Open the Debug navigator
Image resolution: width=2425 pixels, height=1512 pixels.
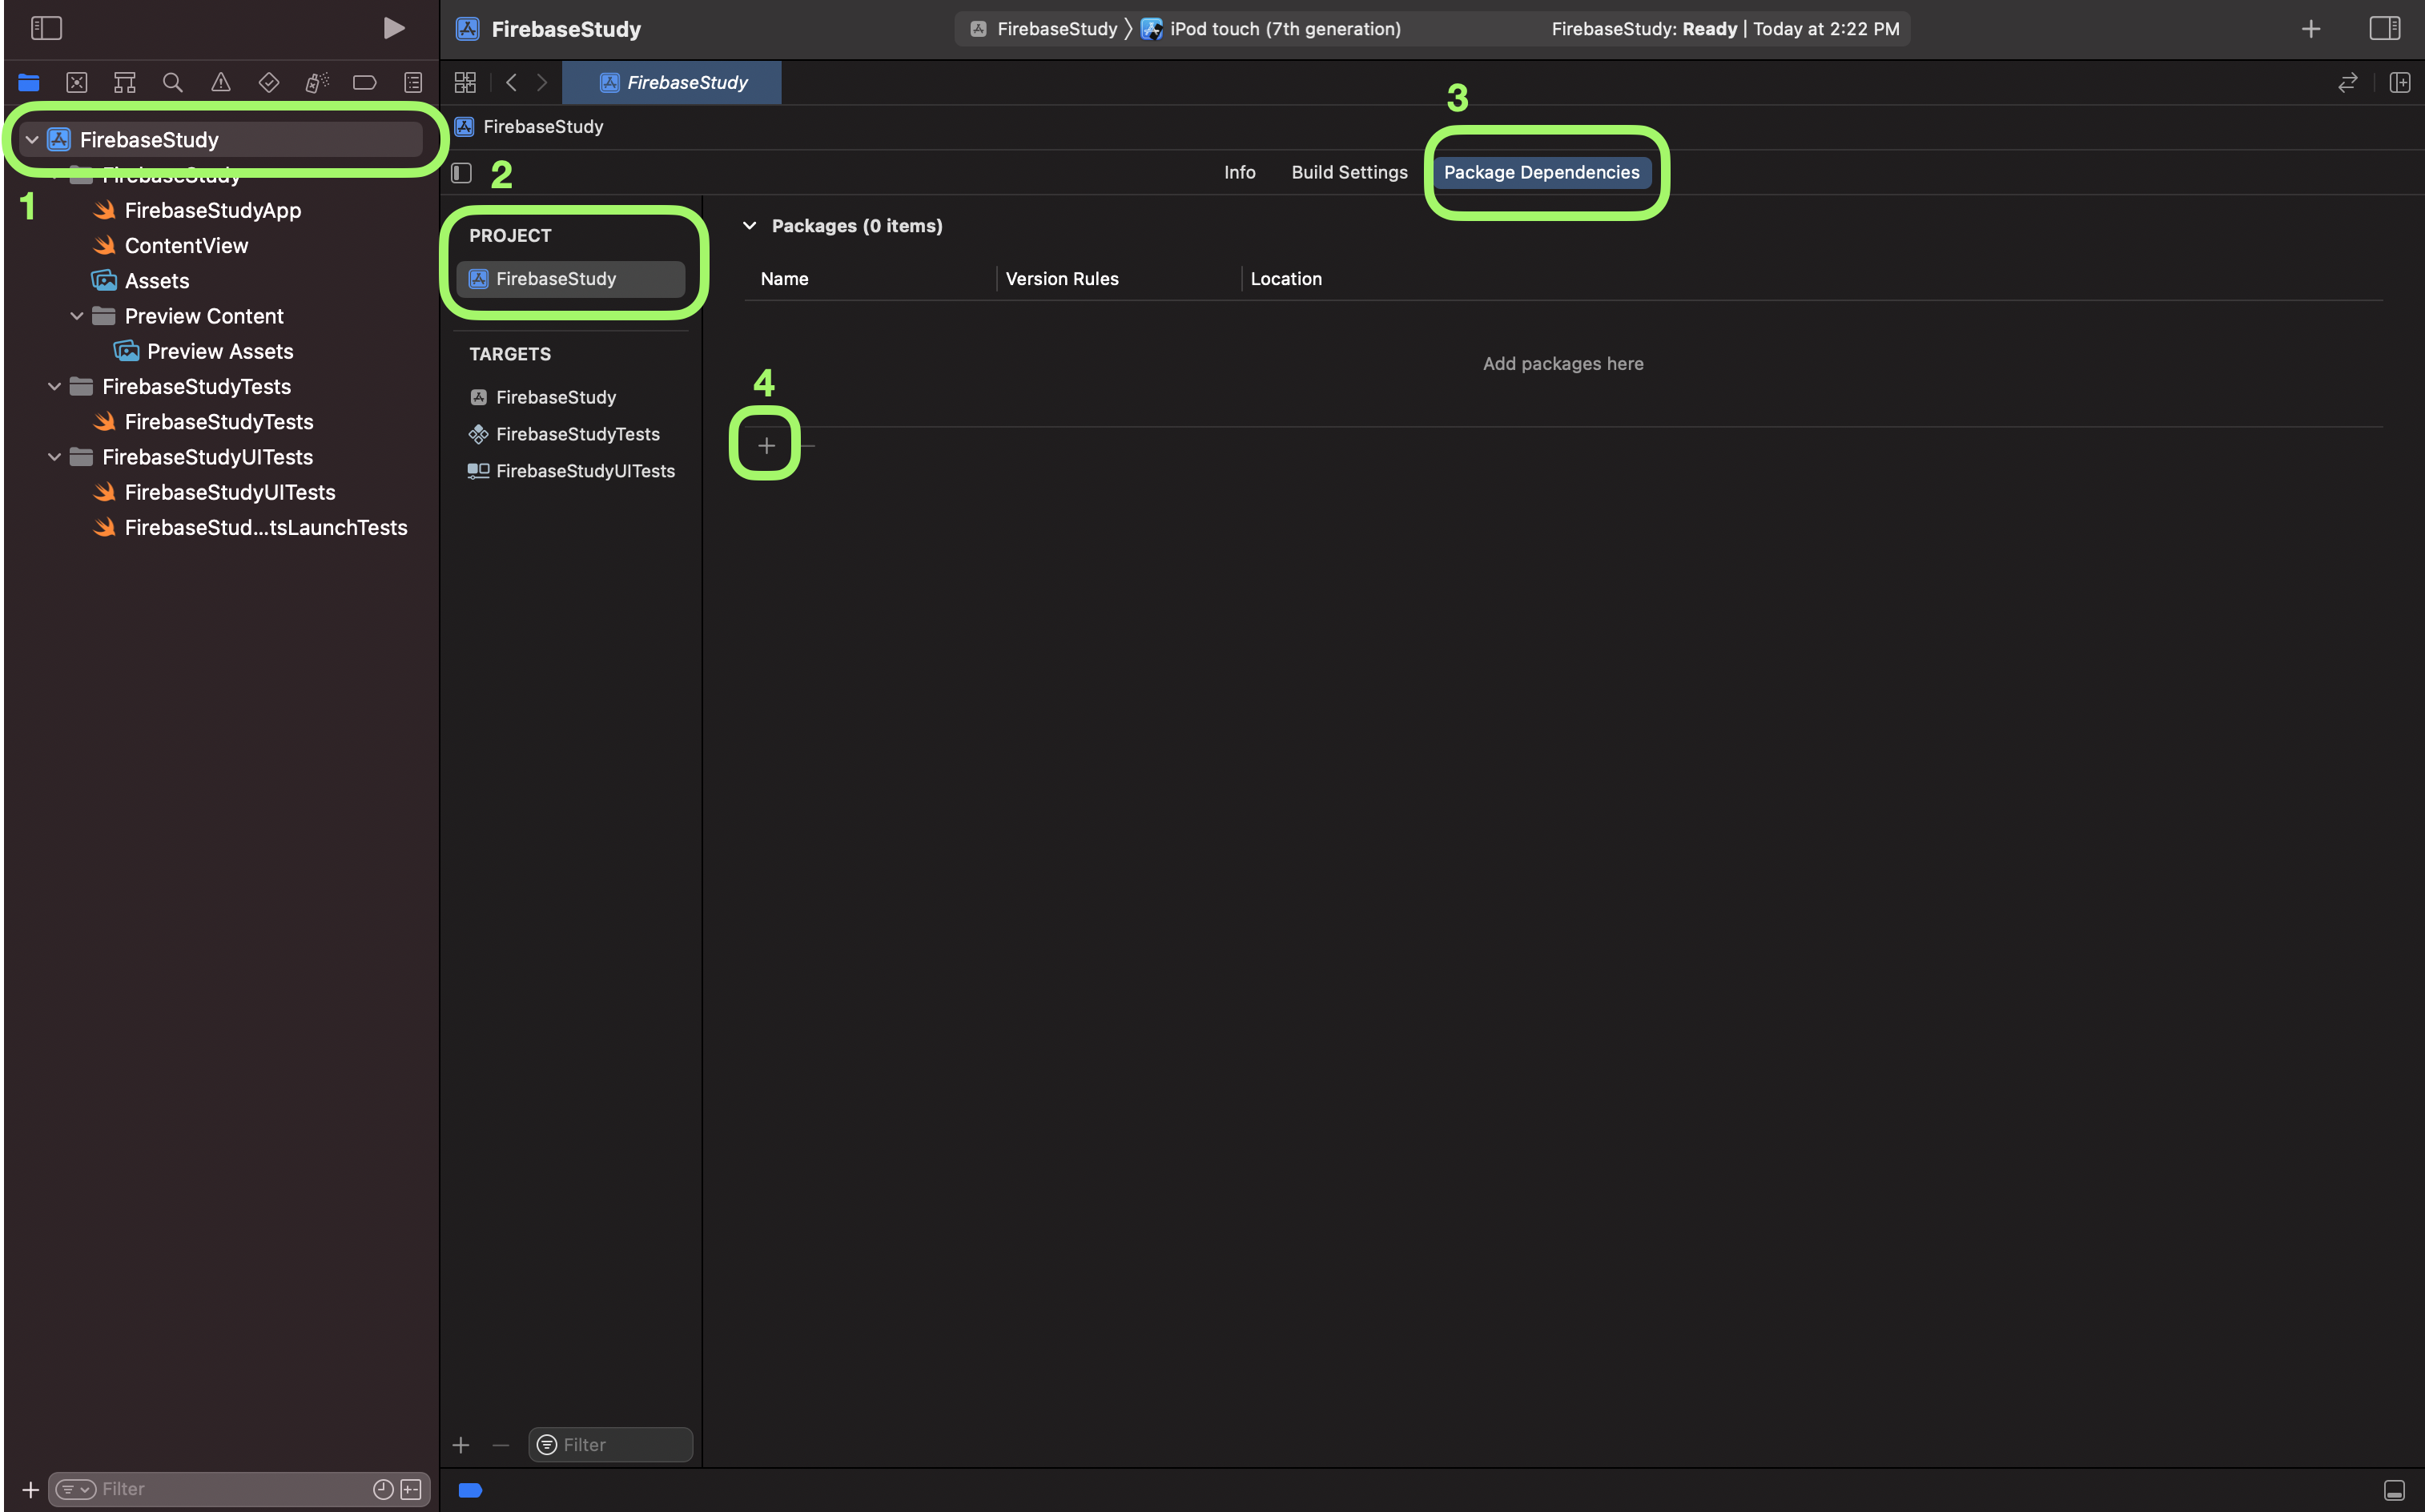tap(317, 82)
